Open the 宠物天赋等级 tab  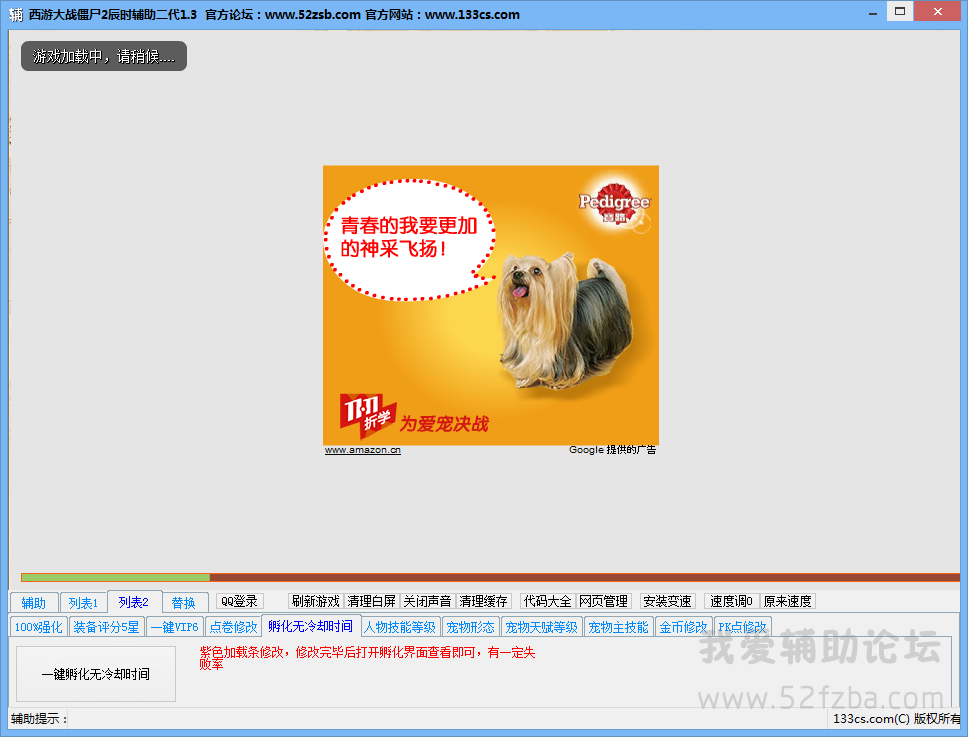click(x=541, y=627)
